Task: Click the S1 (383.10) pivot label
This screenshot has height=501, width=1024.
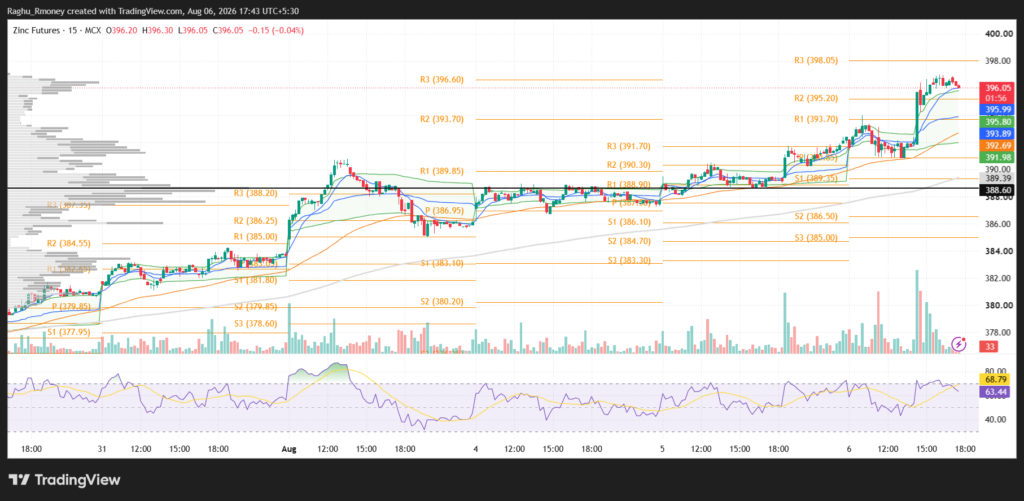Action: 441,263
